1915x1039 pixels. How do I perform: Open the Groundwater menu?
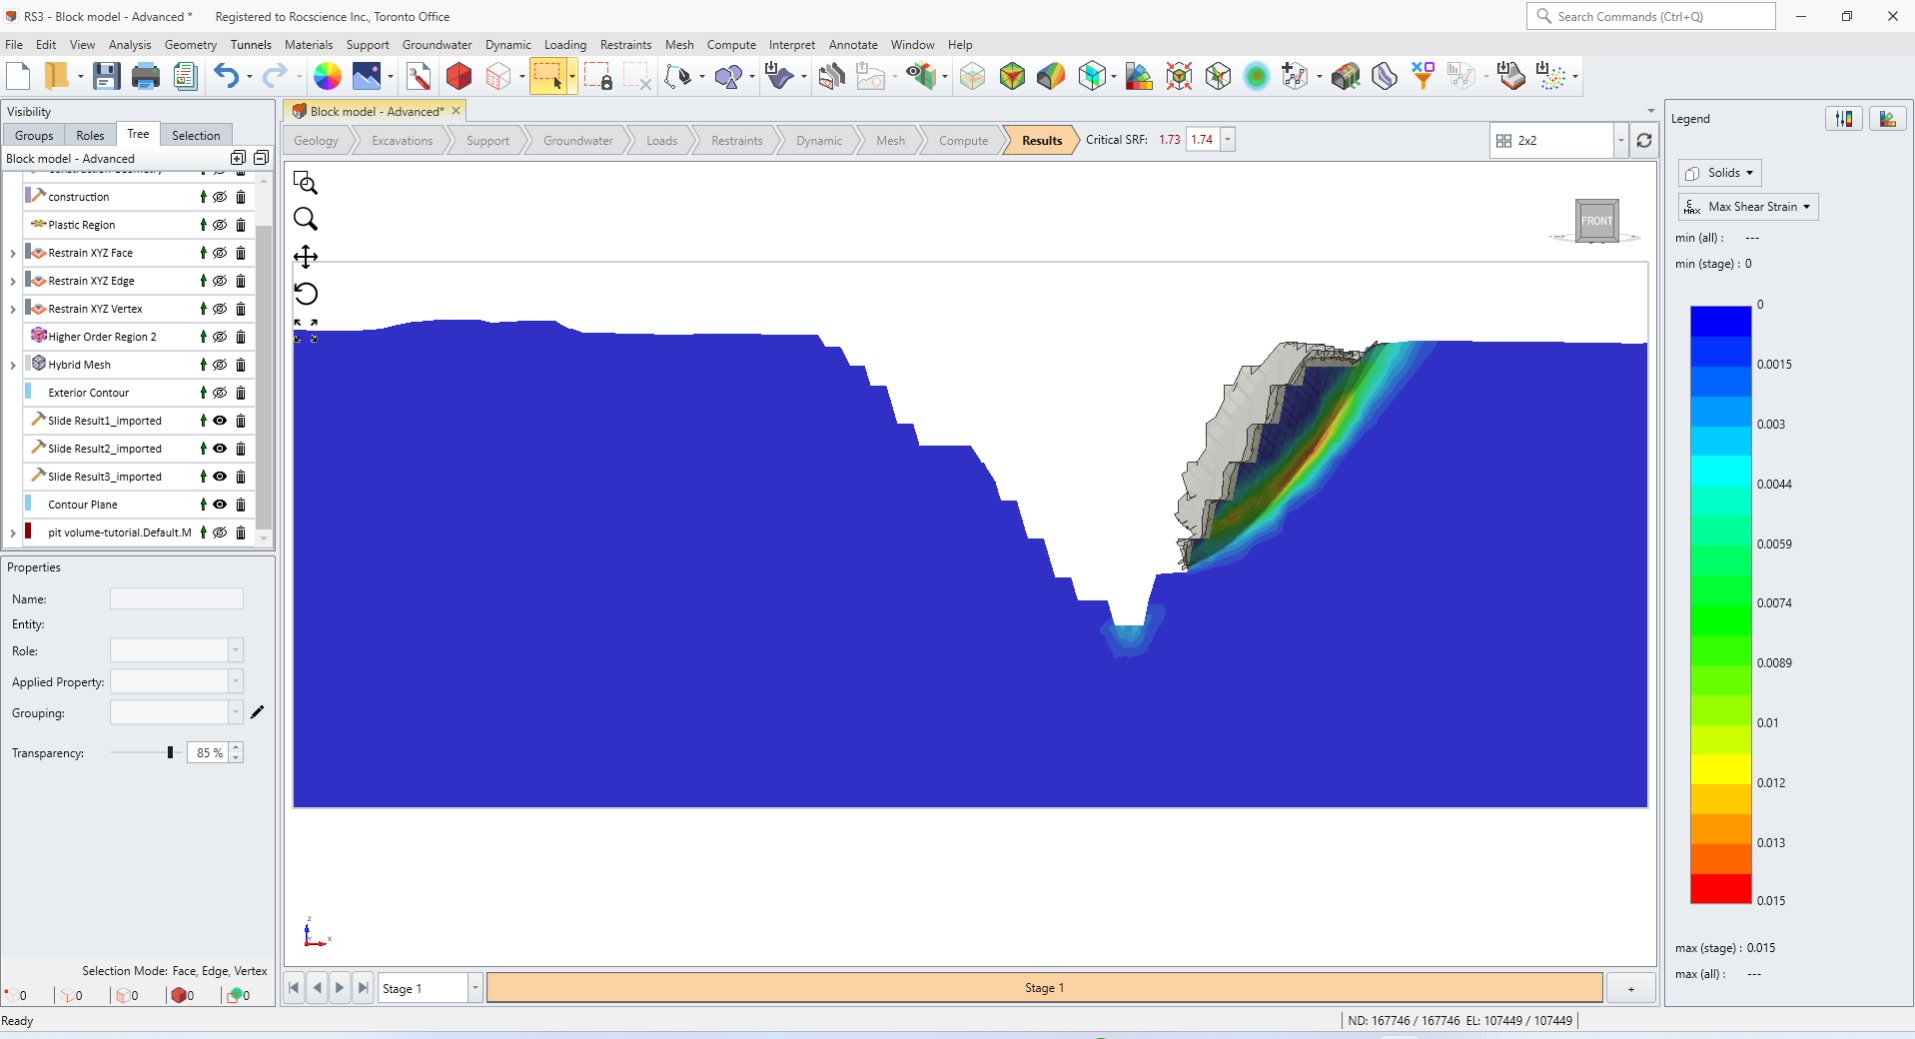[x=437, y=45]
